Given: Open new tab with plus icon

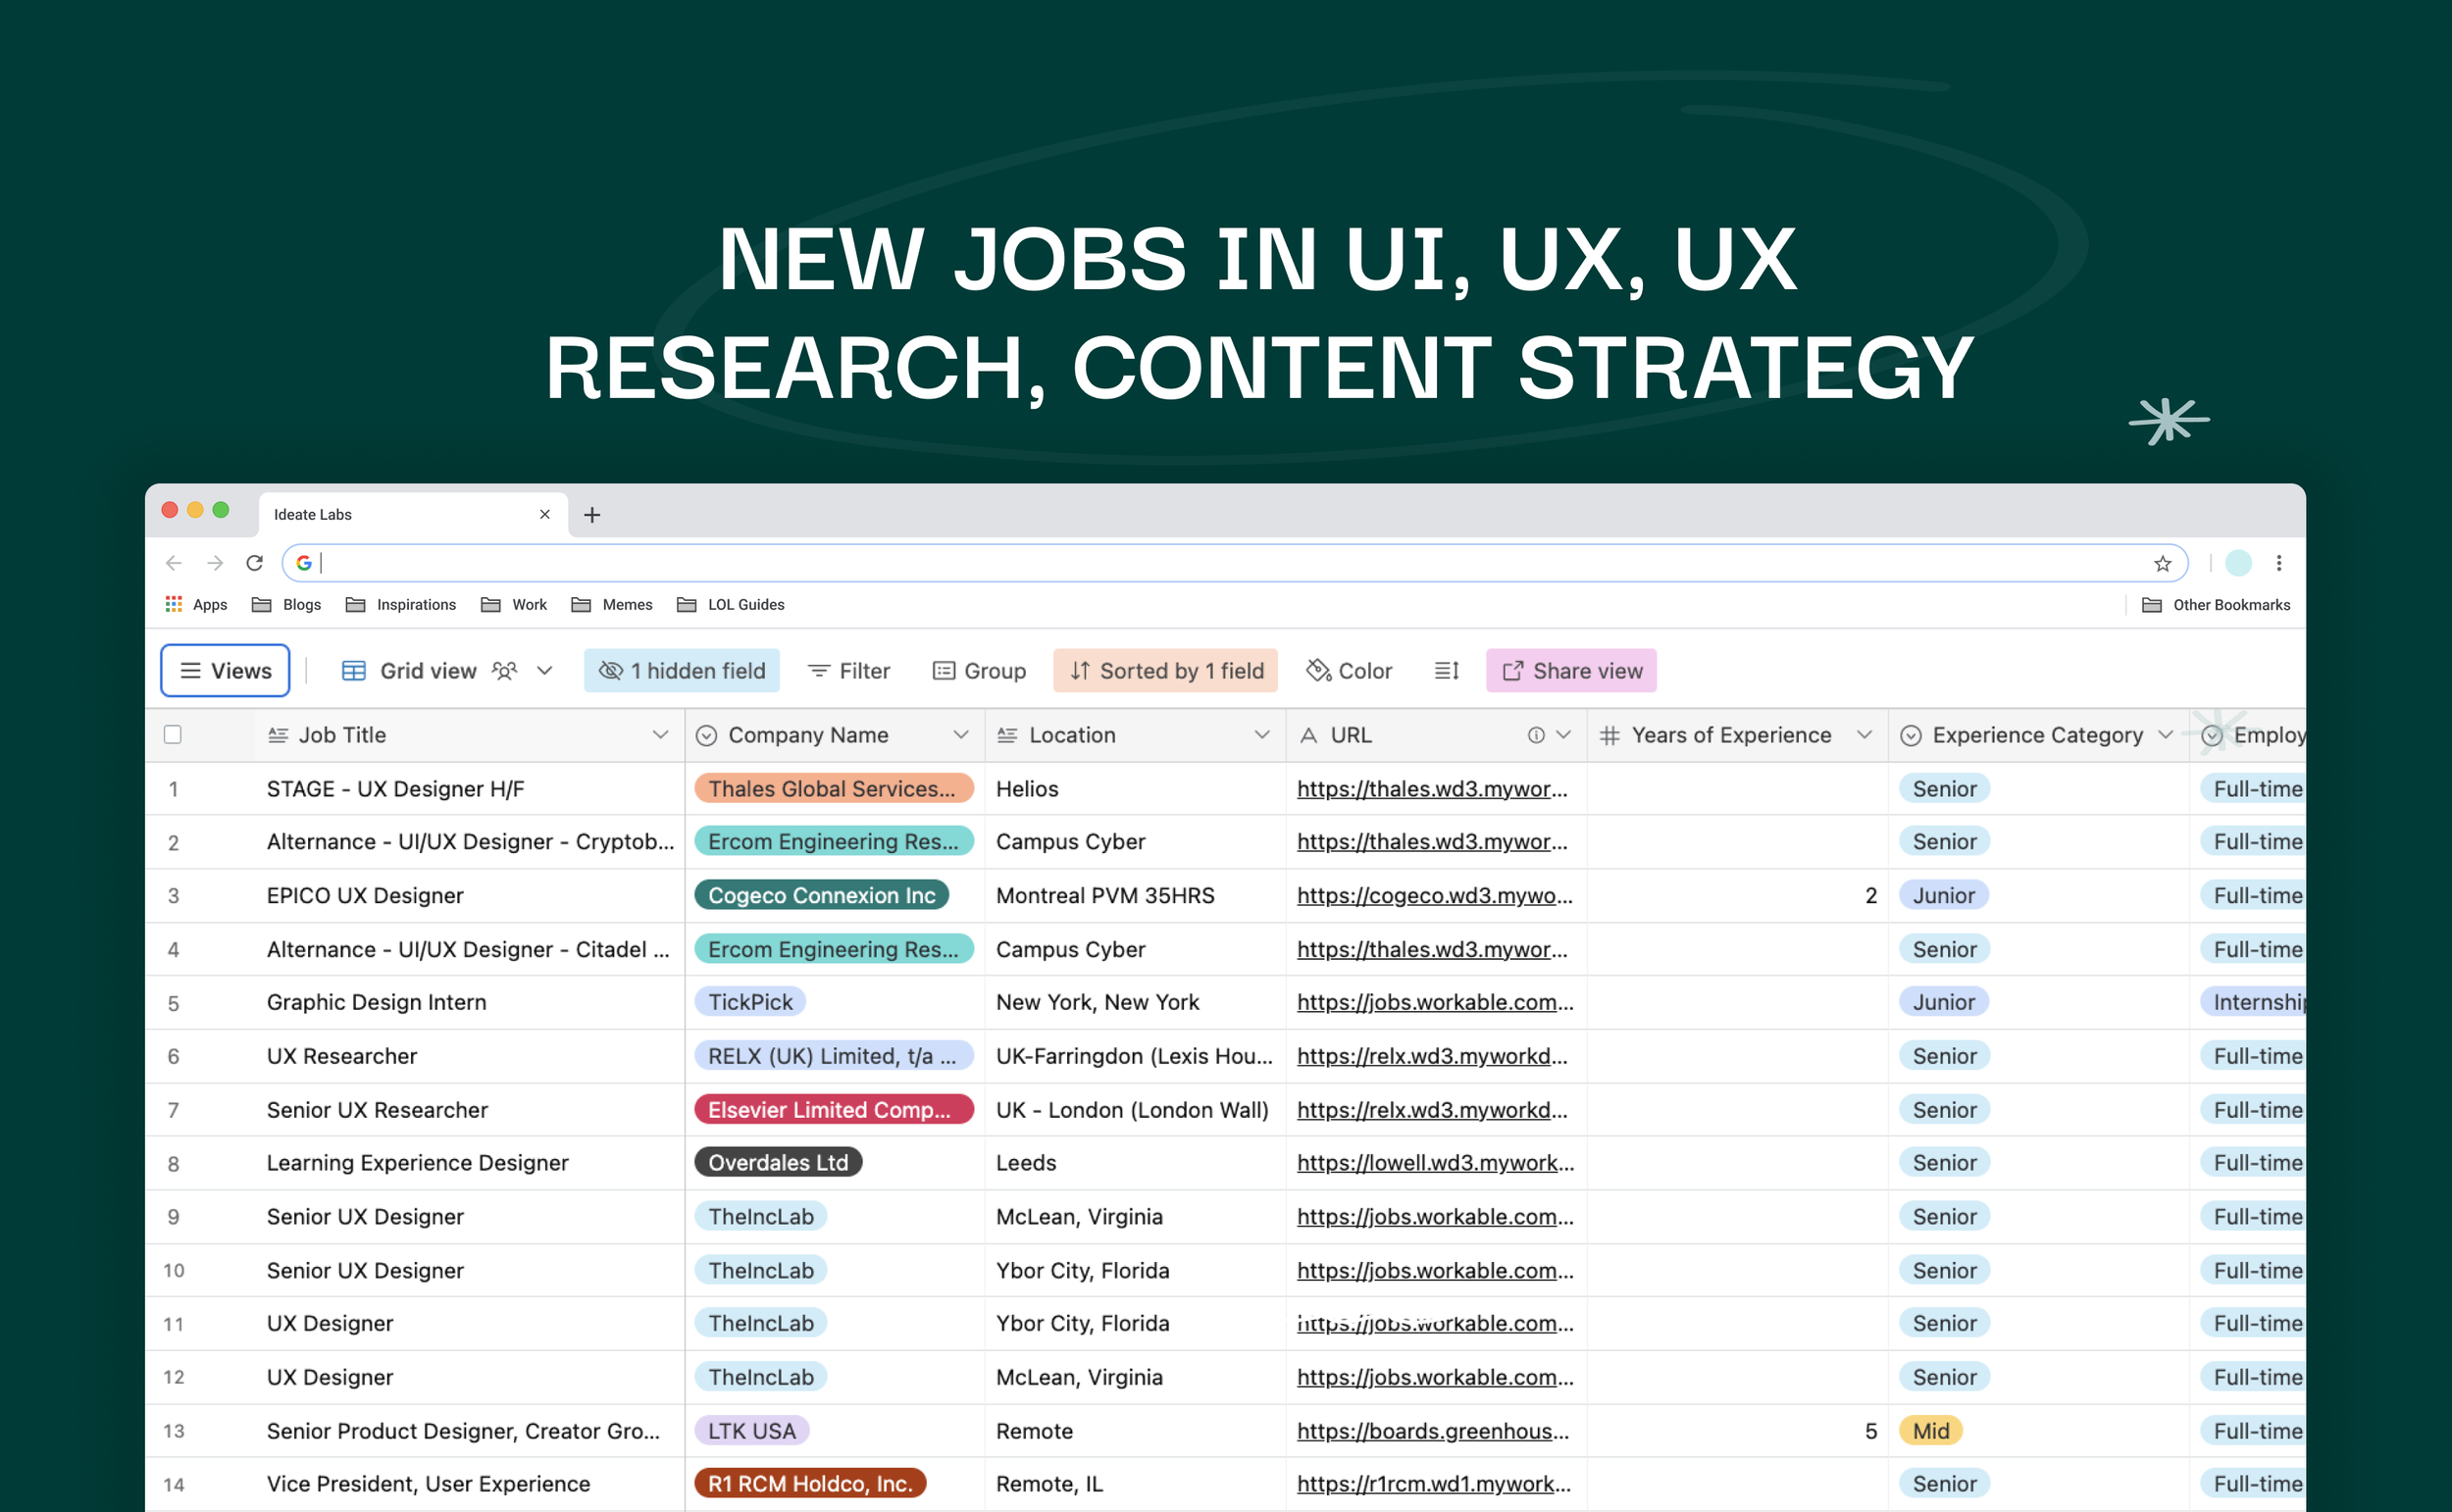Looking at the screenshot, I should click(592, 515).
